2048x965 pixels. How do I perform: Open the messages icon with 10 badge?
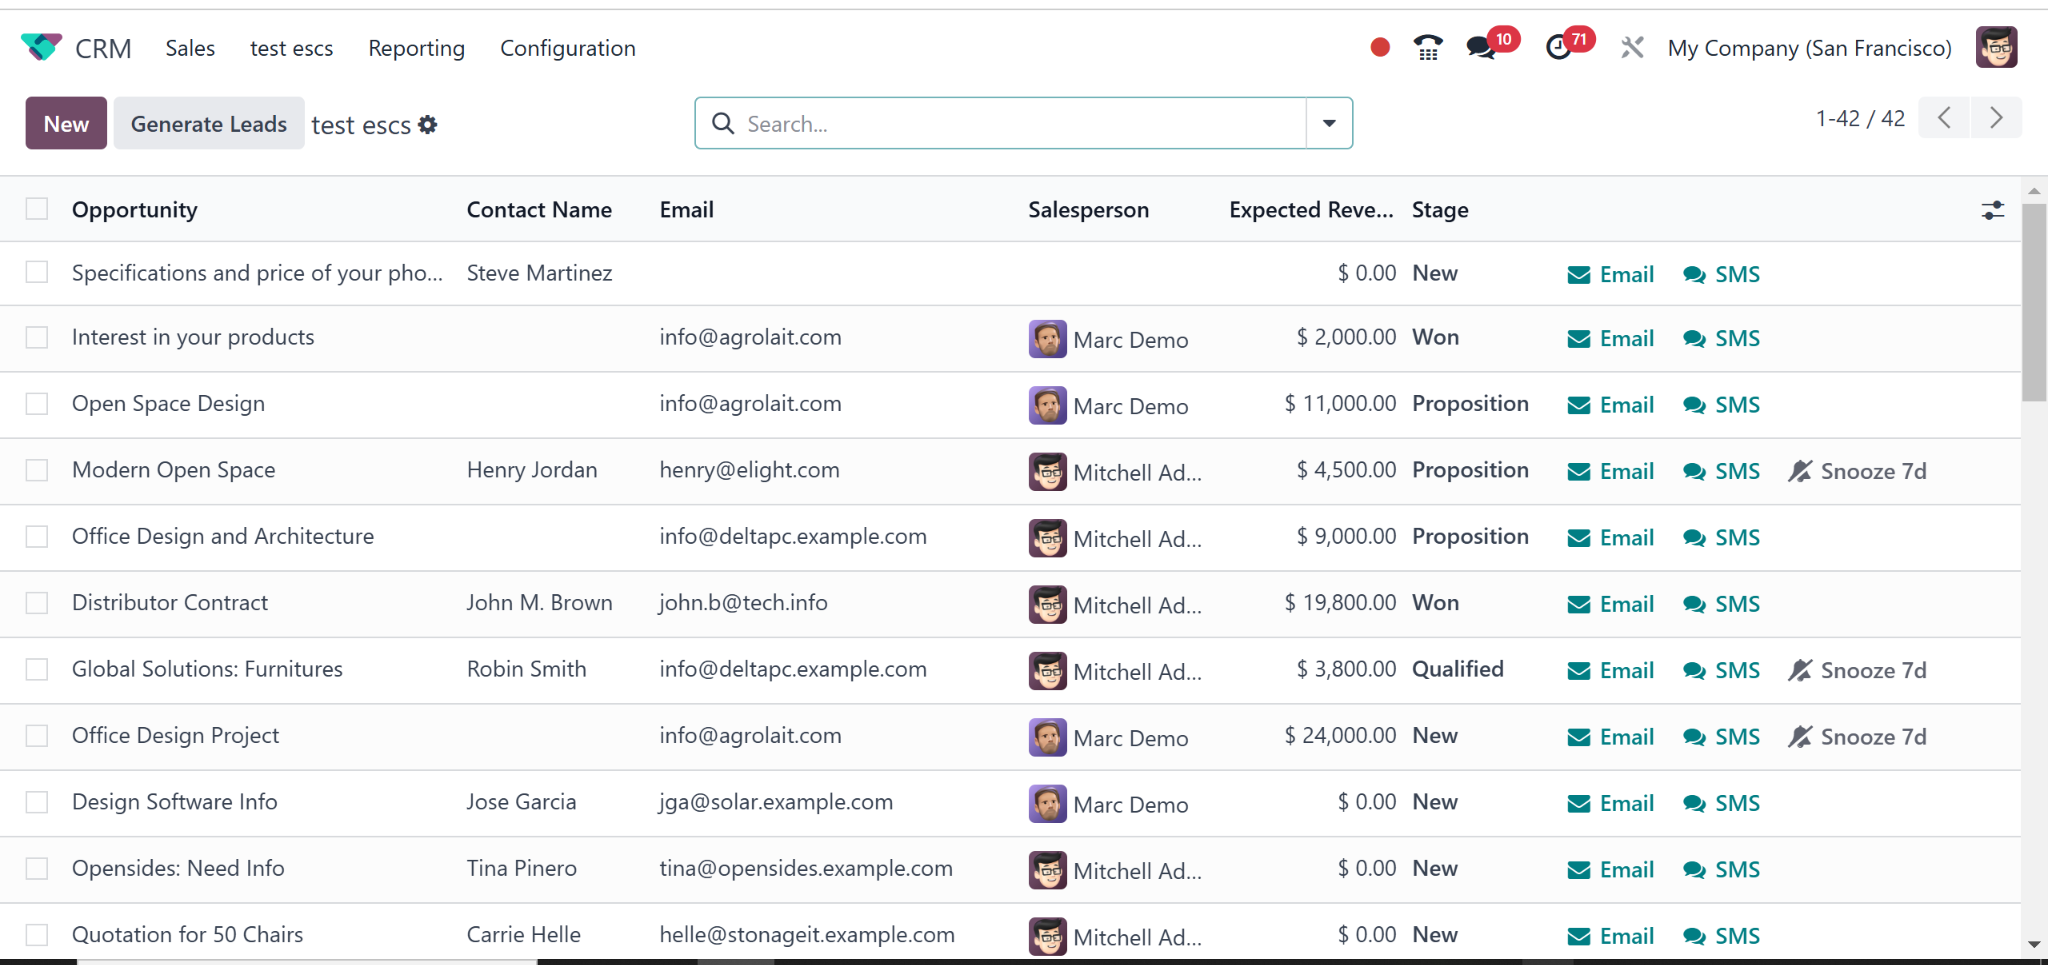[1481, 47]
